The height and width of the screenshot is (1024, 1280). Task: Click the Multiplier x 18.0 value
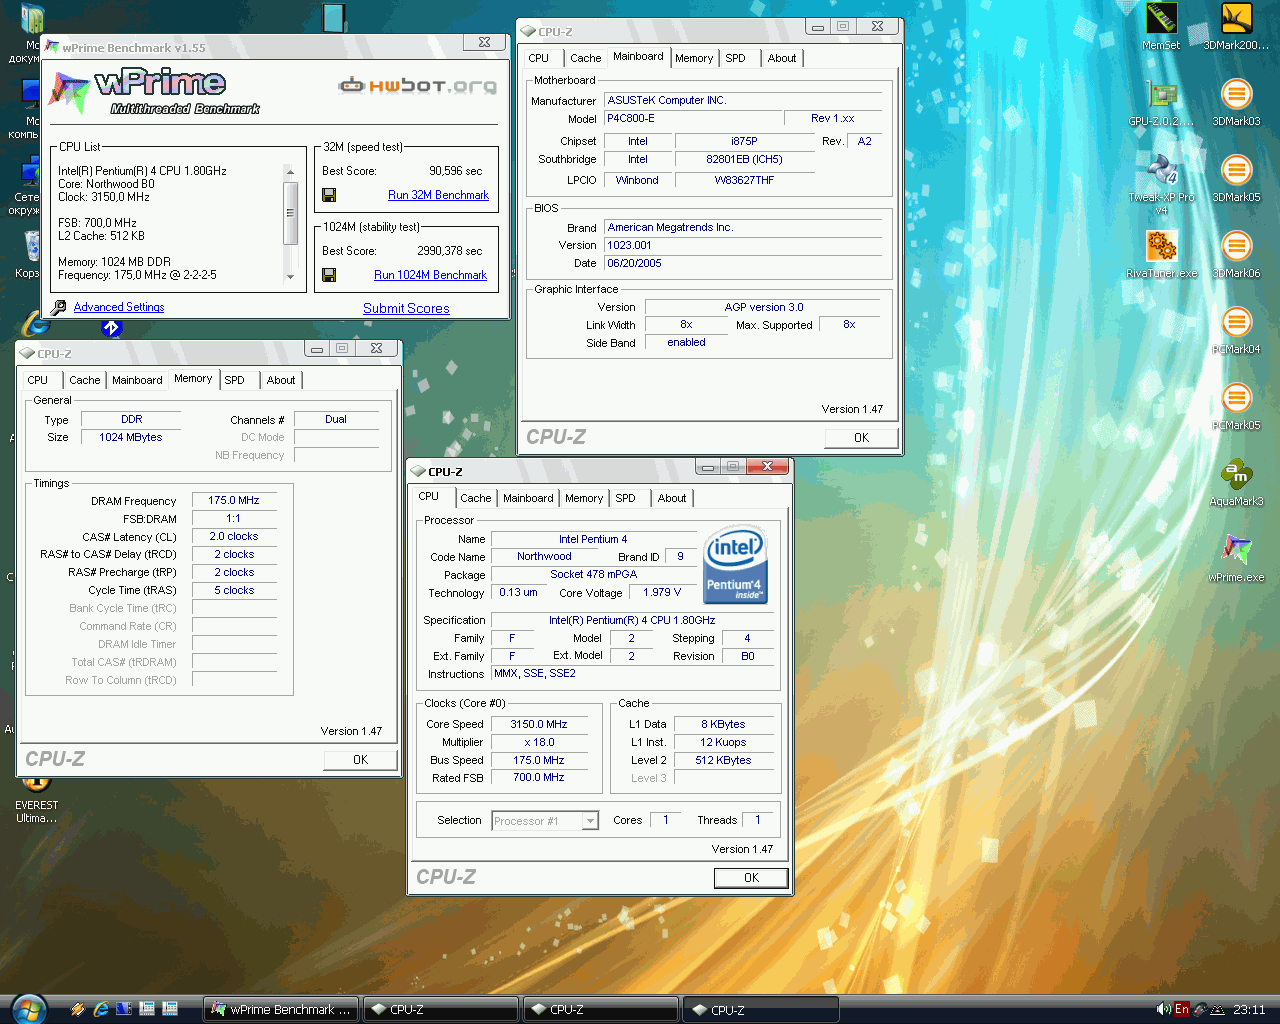[539, 742]
